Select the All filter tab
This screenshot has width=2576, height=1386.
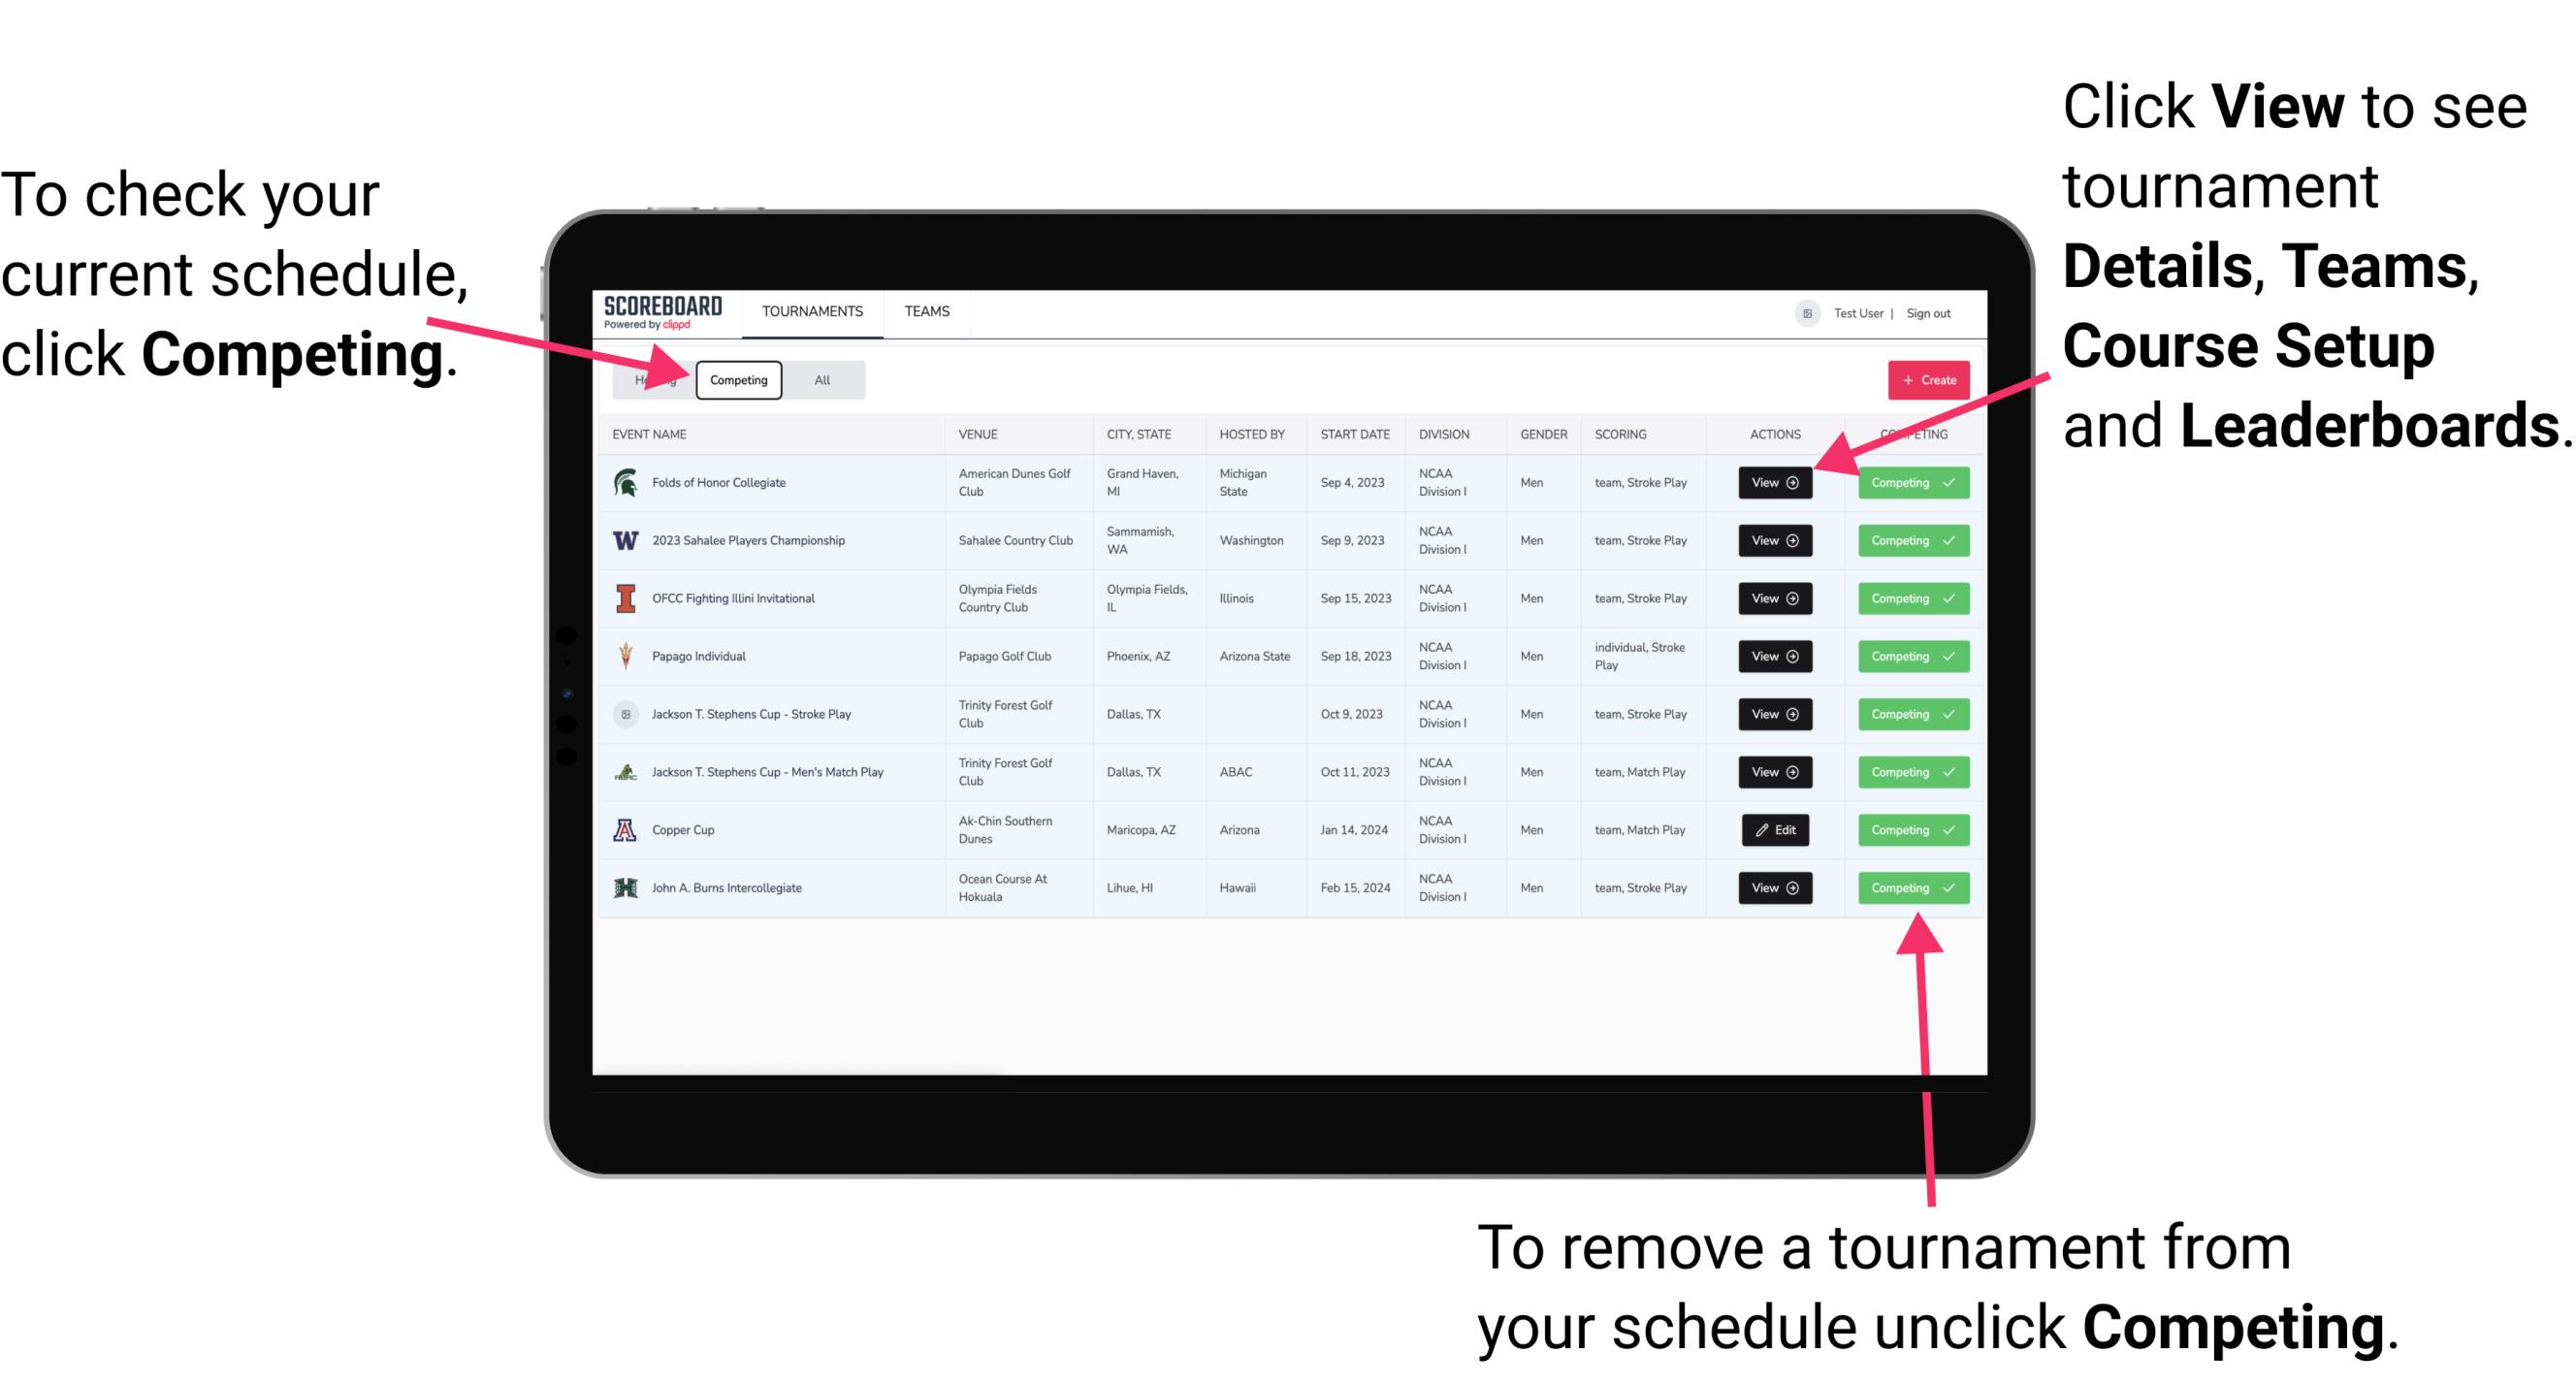click(819, 379)
